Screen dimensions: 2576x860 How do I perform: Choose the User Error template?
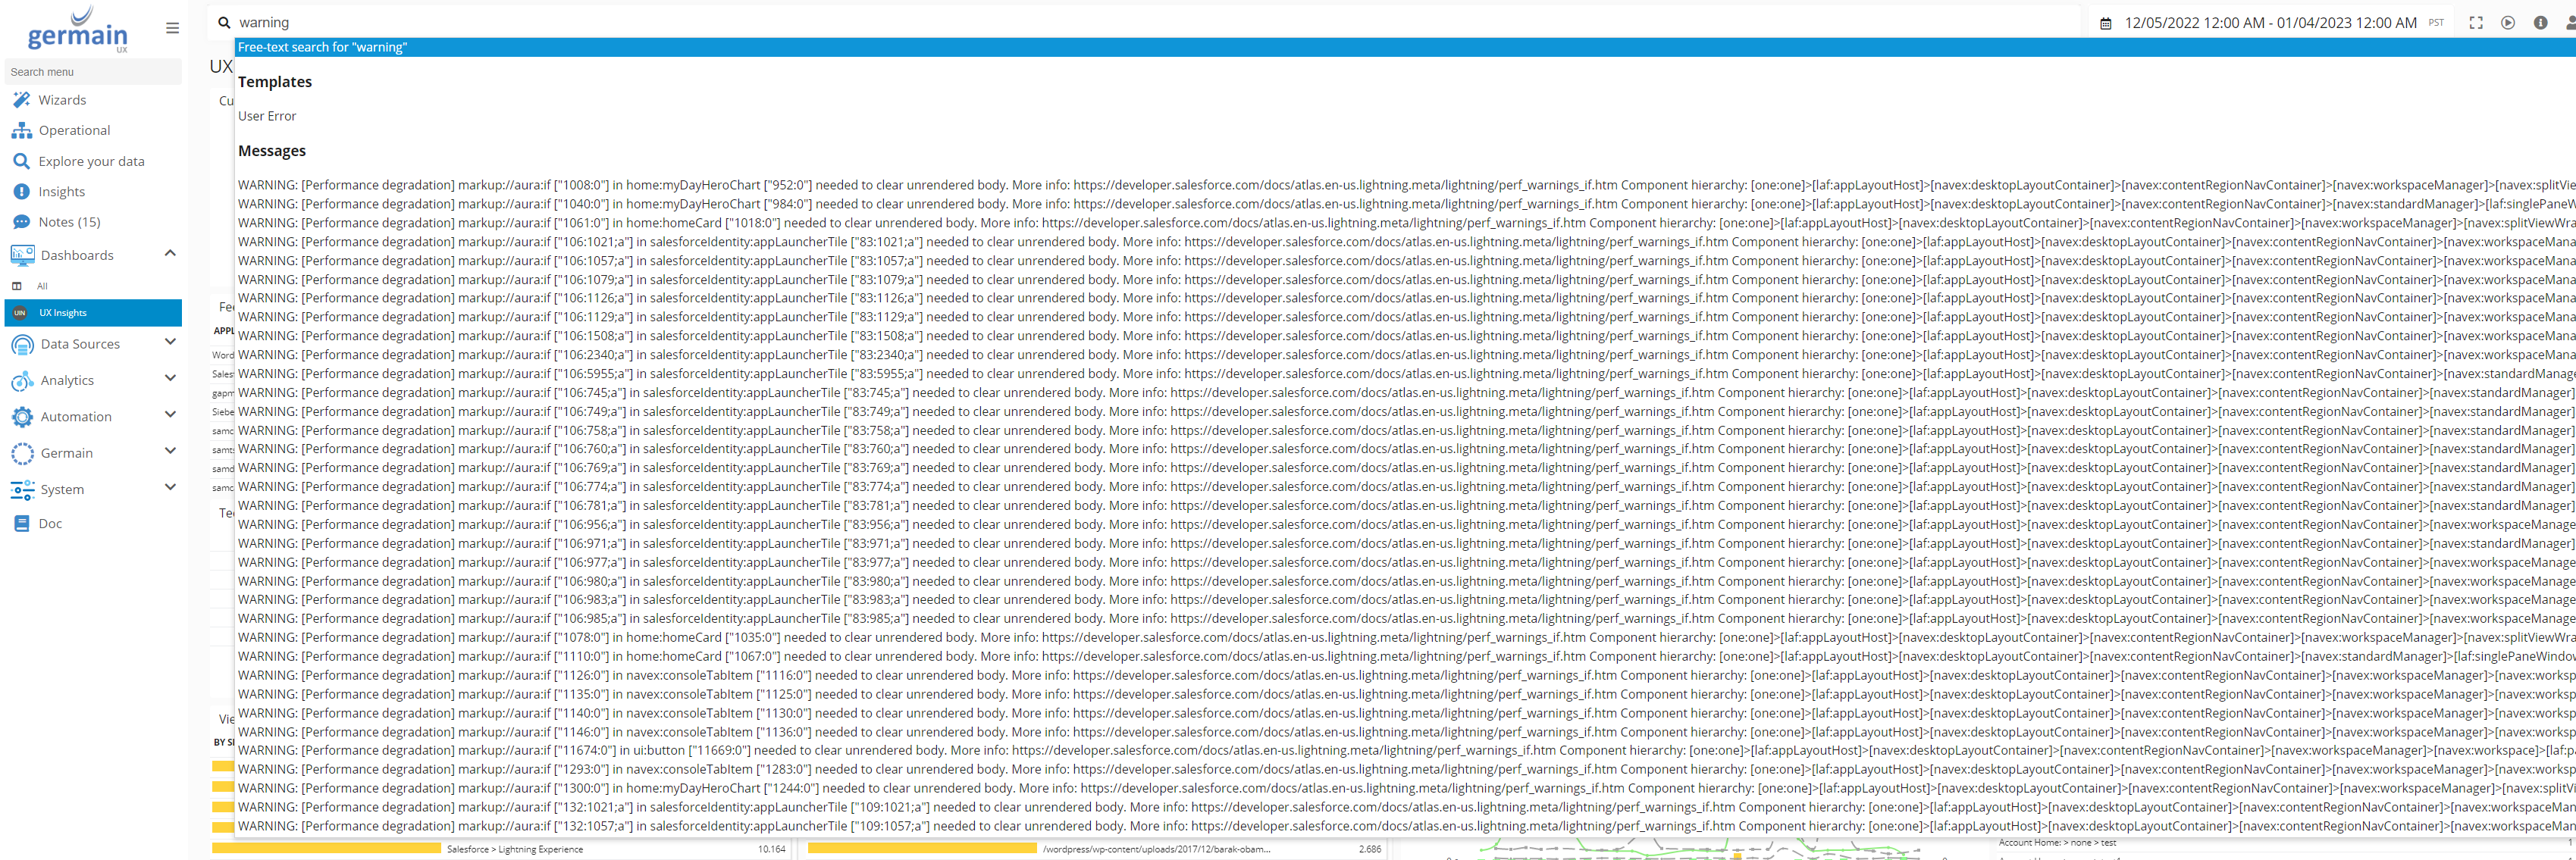pos(267,116)
